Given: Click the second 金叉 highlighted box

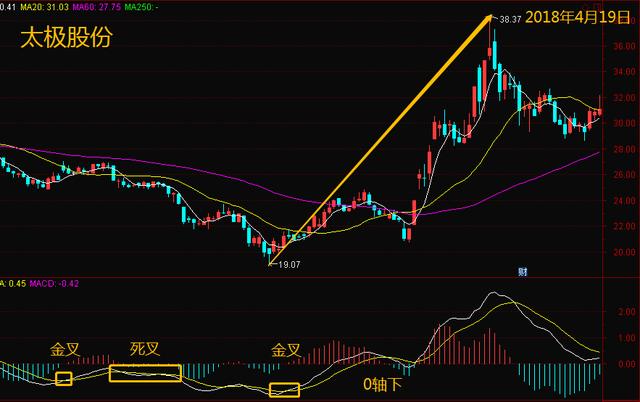Looking at the screenshot, I should pyautogui.click(x=284, y=389).
